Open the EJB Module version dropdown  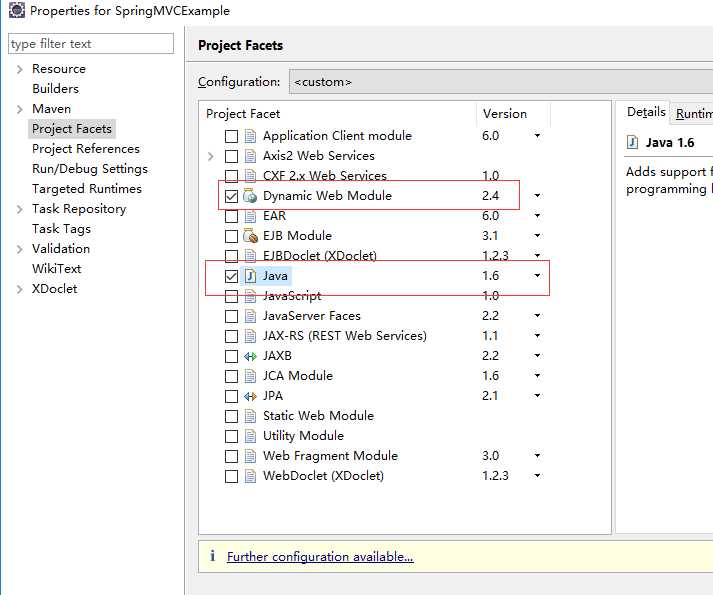coord(537,236)
